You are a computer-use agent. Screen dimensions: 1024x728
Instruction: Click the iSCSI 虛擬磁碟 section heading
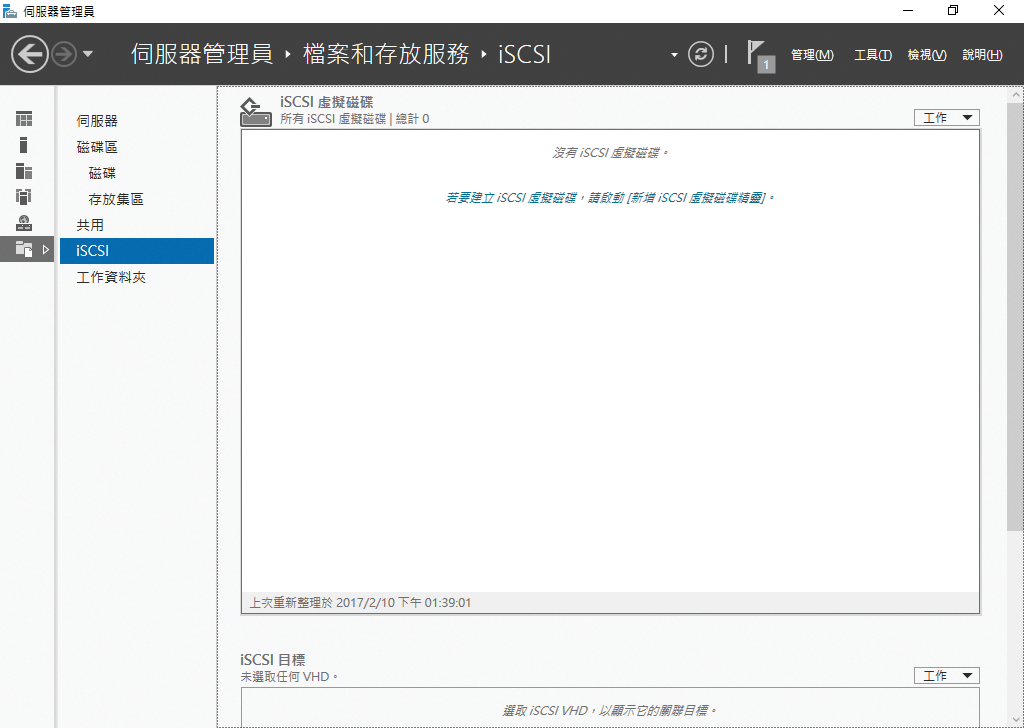327,103
